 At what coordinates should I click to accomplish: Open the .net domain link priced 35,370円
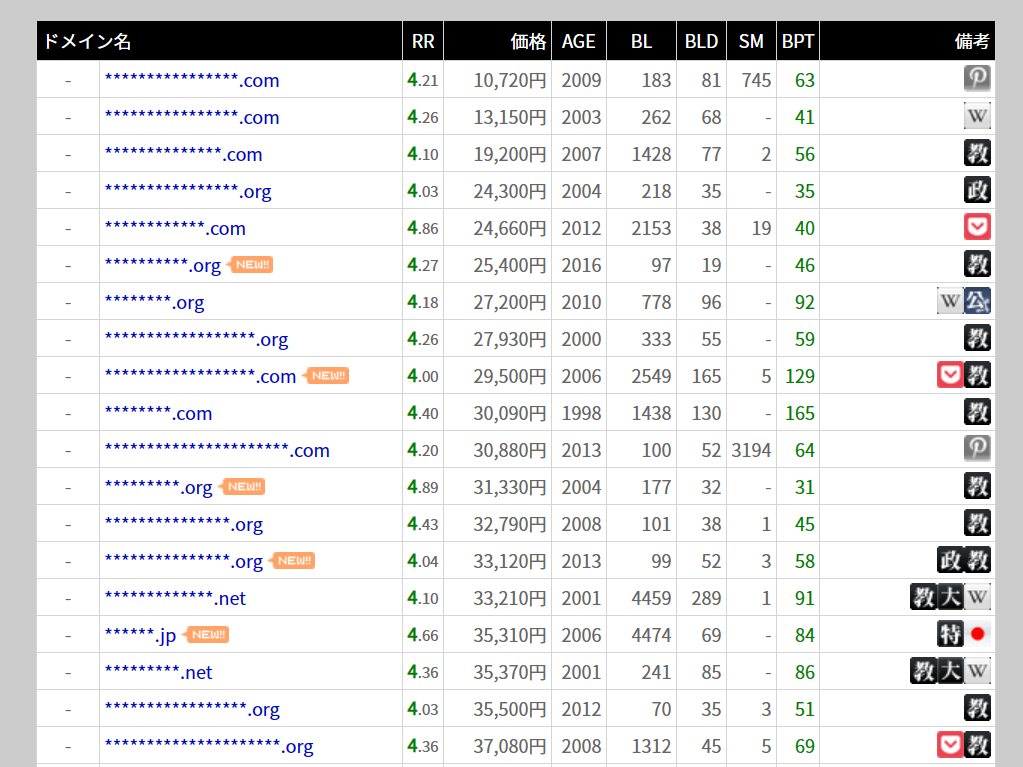coord(158,672)
